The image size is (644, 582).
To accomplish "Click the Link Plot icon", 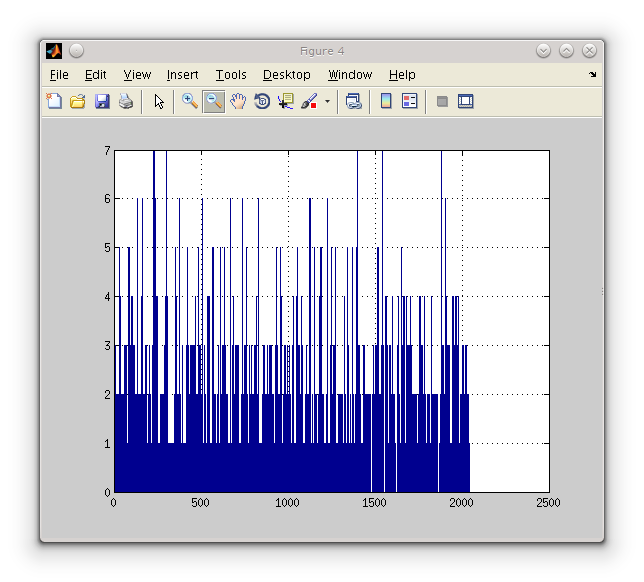I will tap(353, 101).
